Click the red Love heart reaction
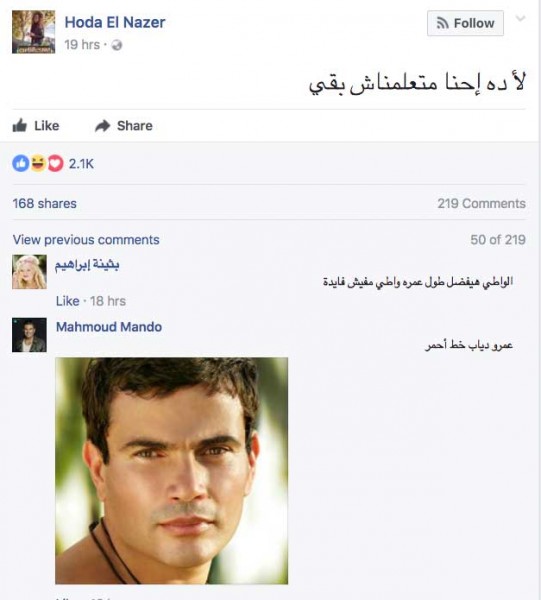541x600 pixels. point(55,164)
